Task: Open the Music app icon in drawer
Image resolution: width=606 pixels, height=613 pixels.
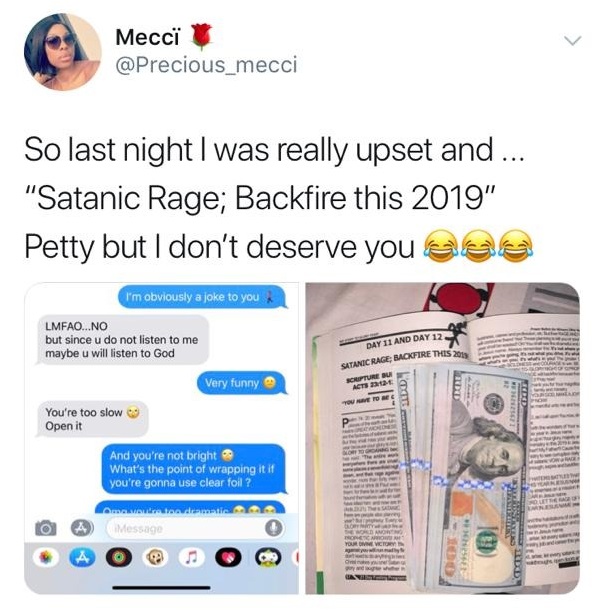Action: pos(192,558)
